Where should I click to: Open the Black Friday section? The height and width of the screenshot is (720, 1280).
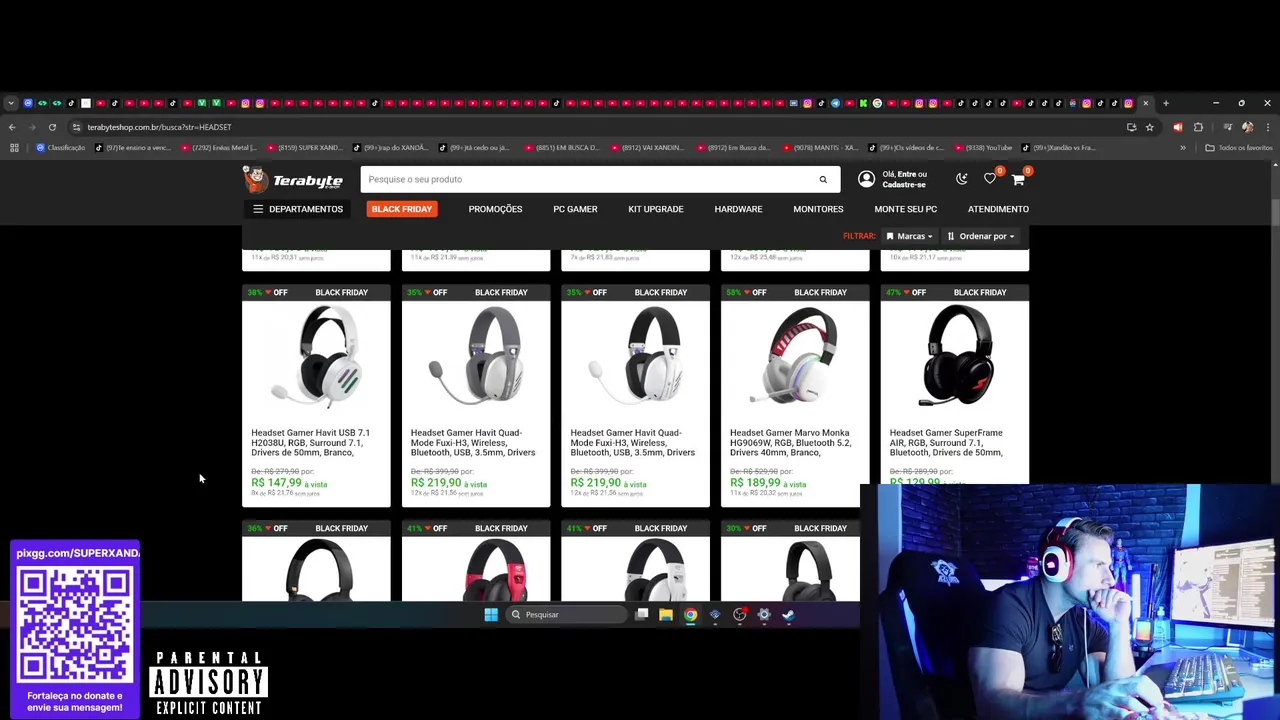point(402,209)
